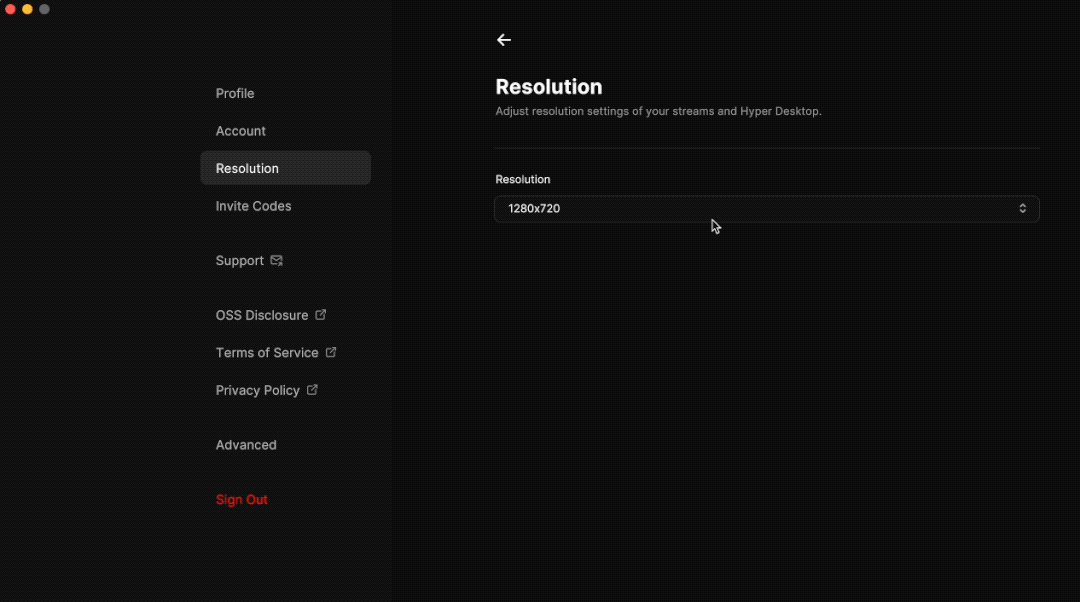This screenshot has height=602, width=1080.
Task: Click the back arrow above Resolution heading
Action: [504, 40]
